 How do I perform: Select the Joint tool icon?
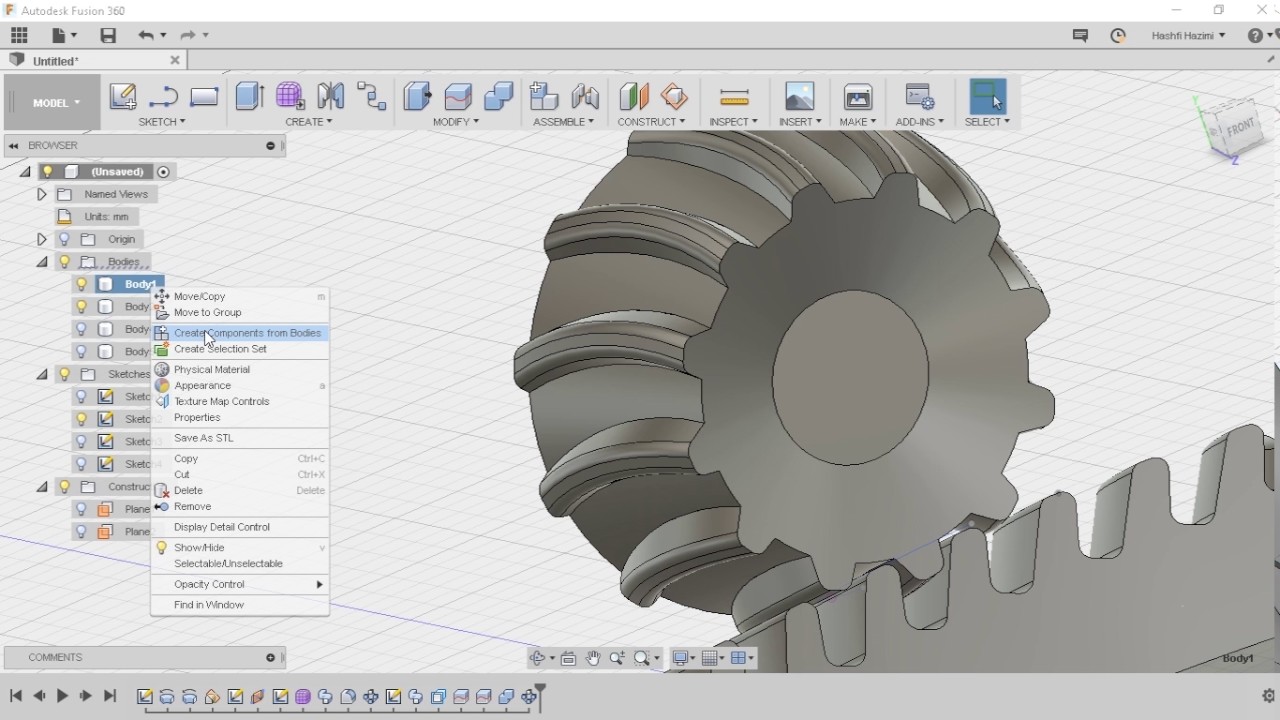tap(585, 96)
